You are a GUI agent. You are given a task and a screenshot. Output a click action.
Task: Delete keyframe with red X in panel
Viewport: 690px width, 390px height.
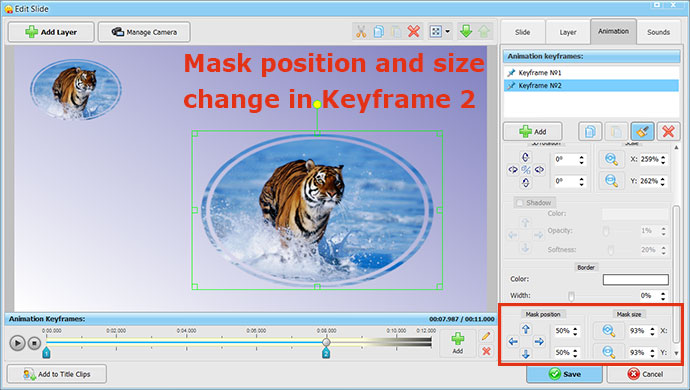[668, 131]
